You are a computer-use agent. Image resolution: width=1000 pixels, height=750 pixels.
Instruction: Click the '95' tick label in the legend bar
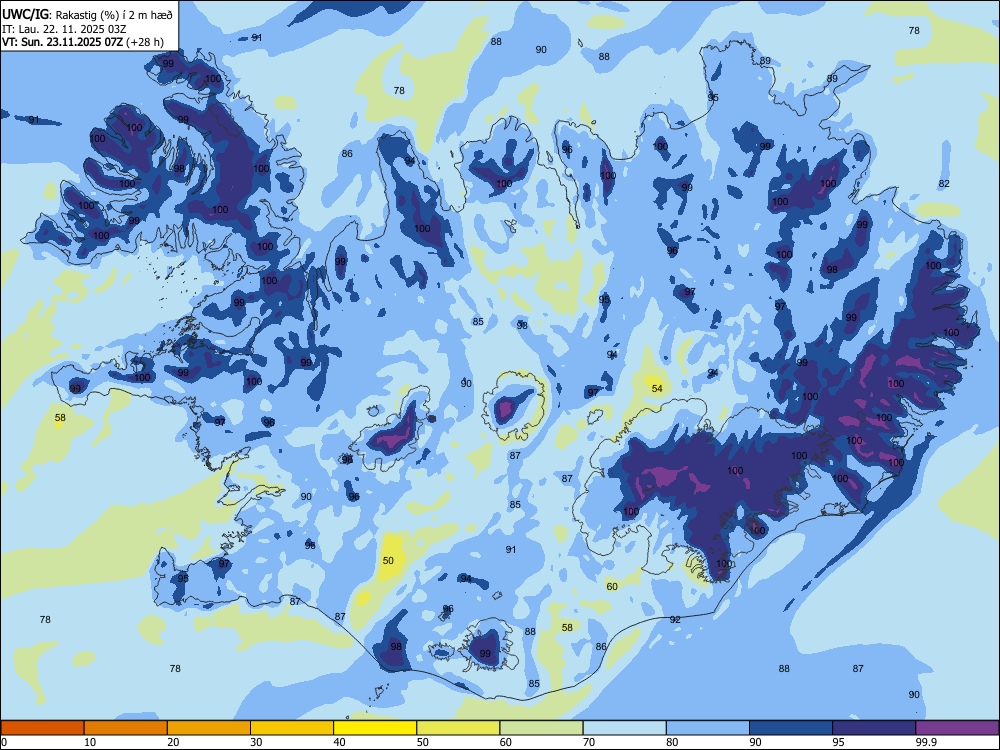coord(838,742)
